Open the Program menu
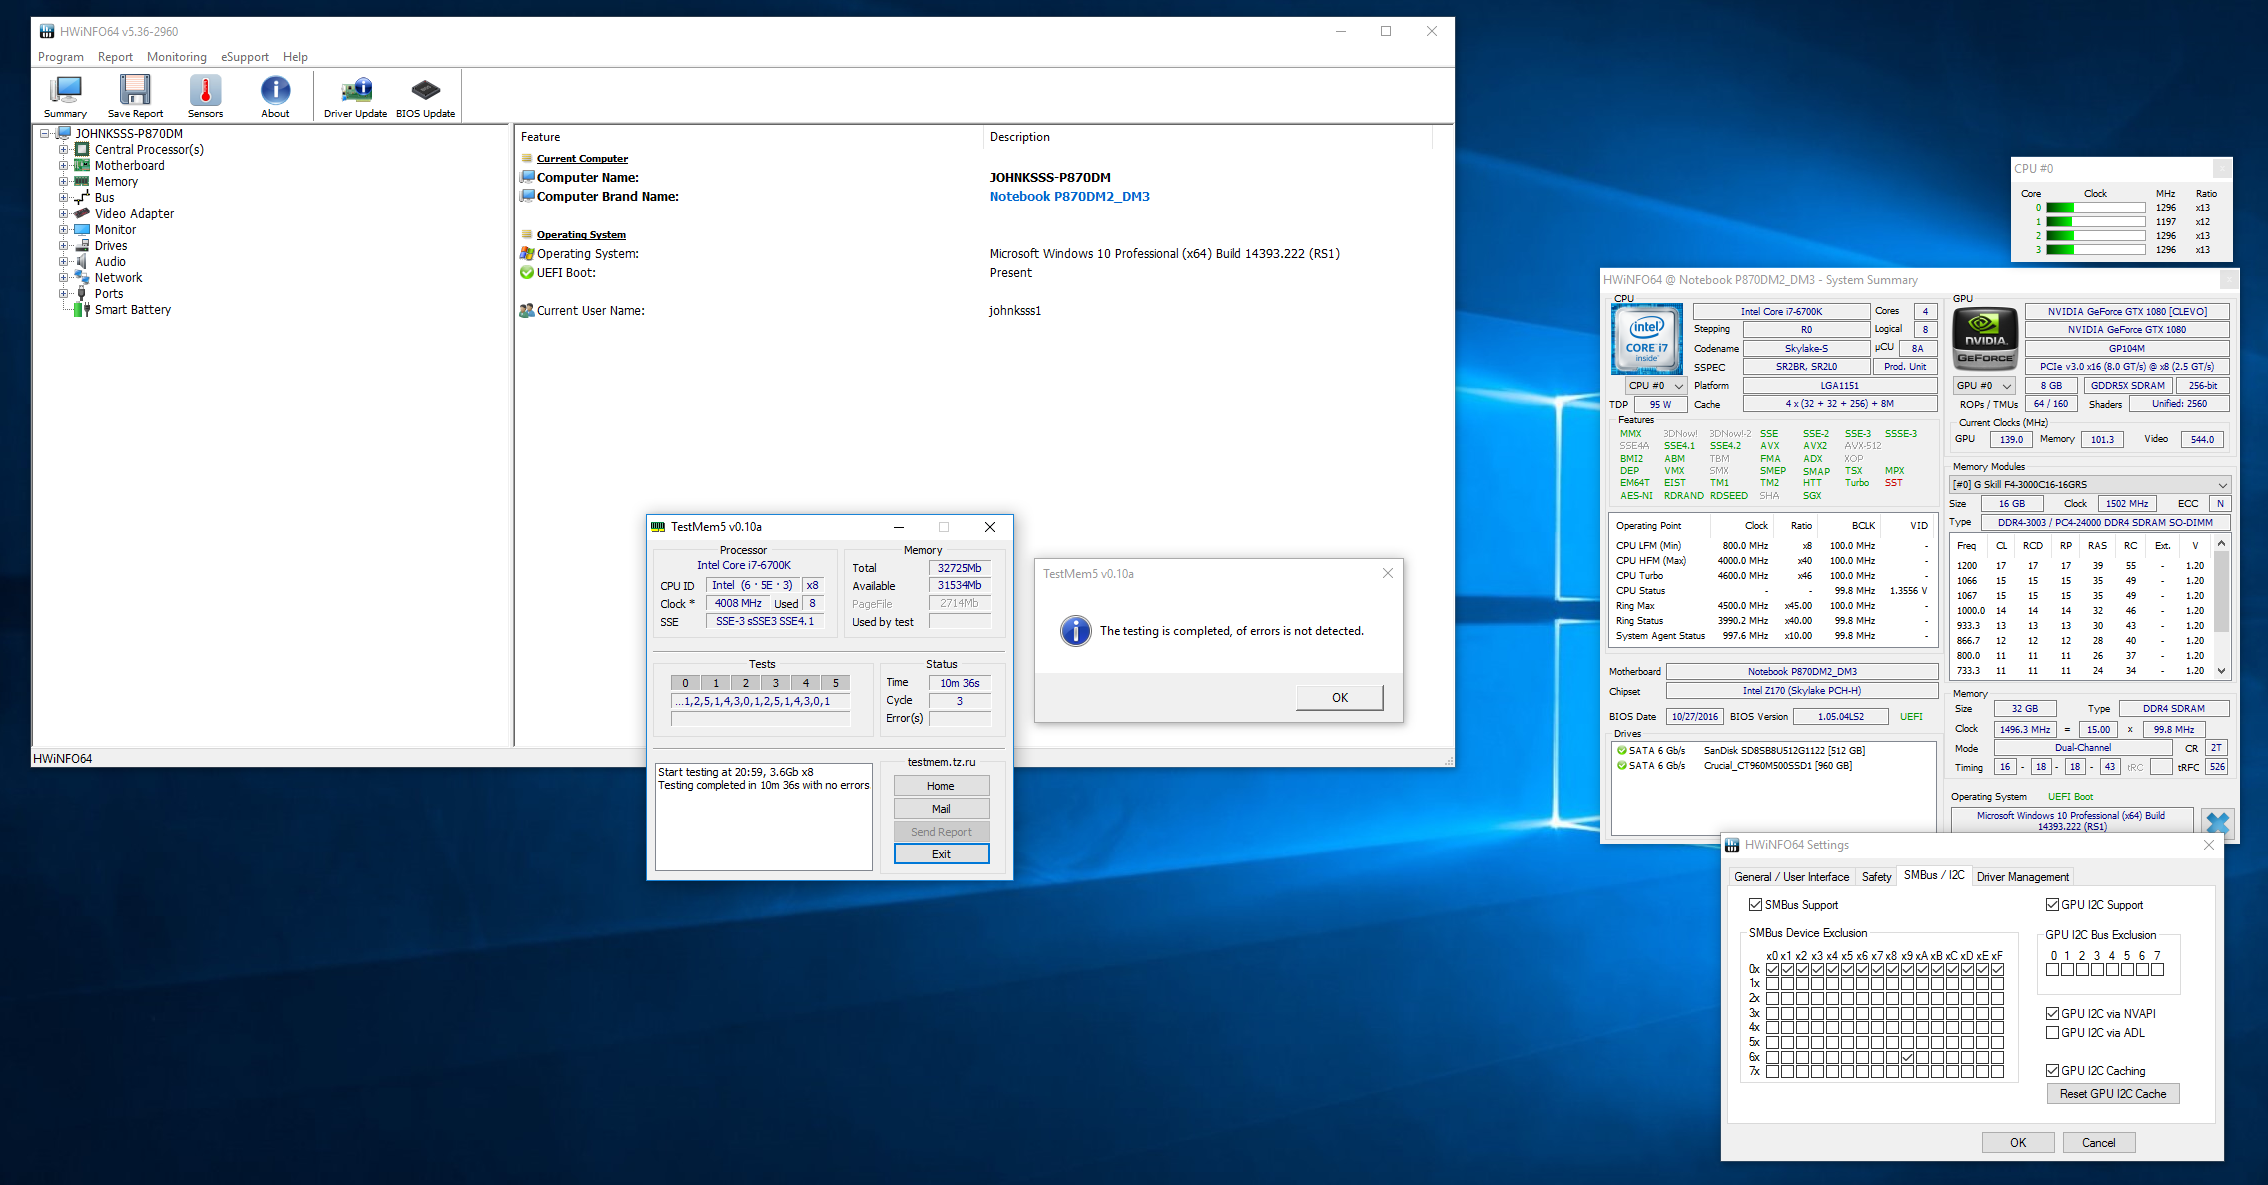This screenshot has width=2268, height=1185. pyautogui.click(x=60, y=57)
